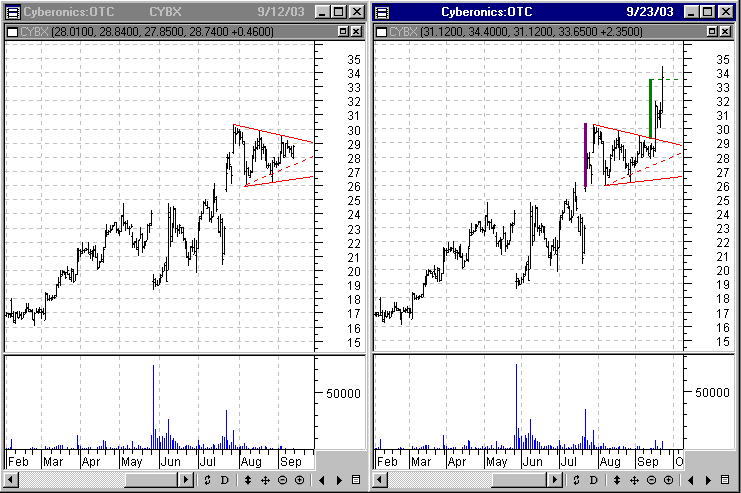
Task: Click the scrollbar thumb in the 9/12/03 window
Action: tap(152, 480)
